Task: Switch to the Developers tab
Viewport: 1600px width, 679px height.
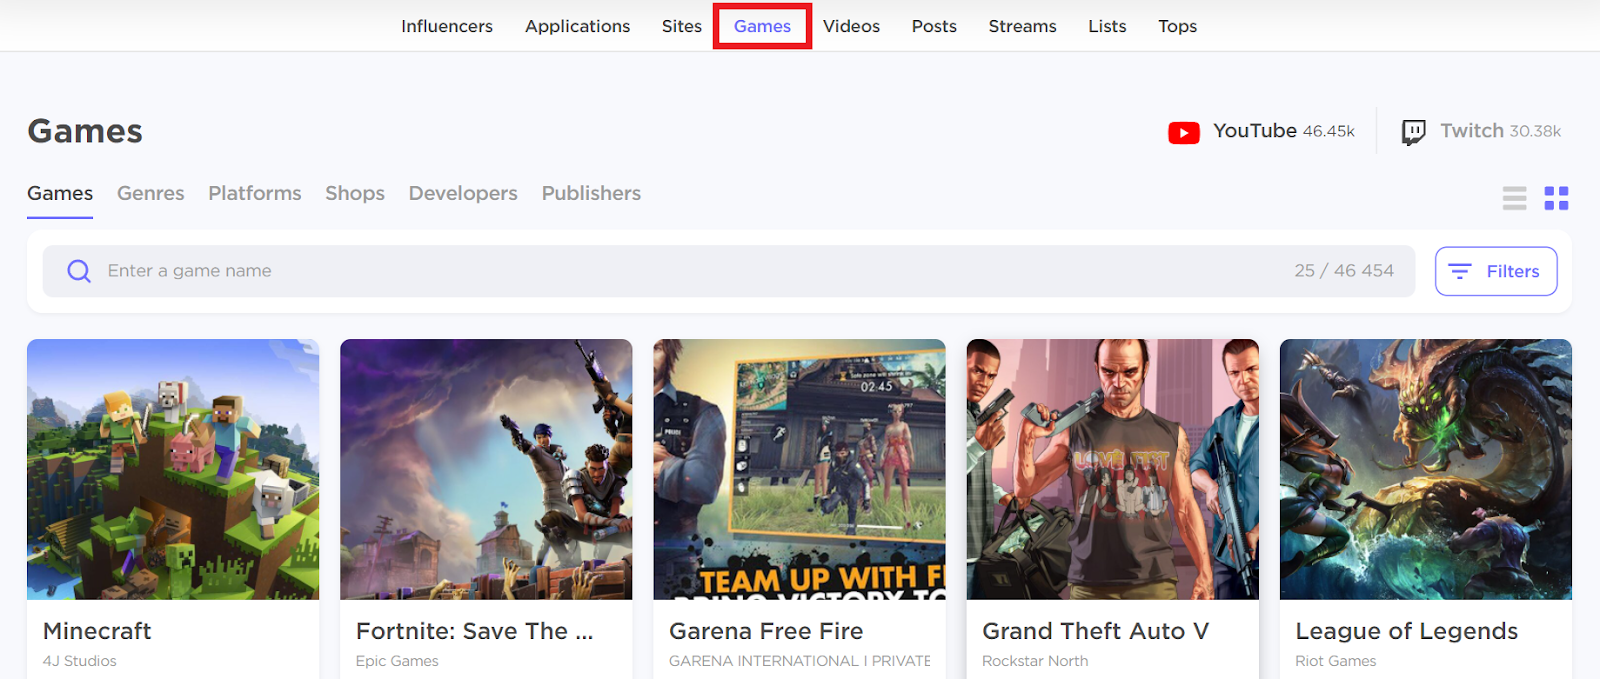Action: coord(463,193)
